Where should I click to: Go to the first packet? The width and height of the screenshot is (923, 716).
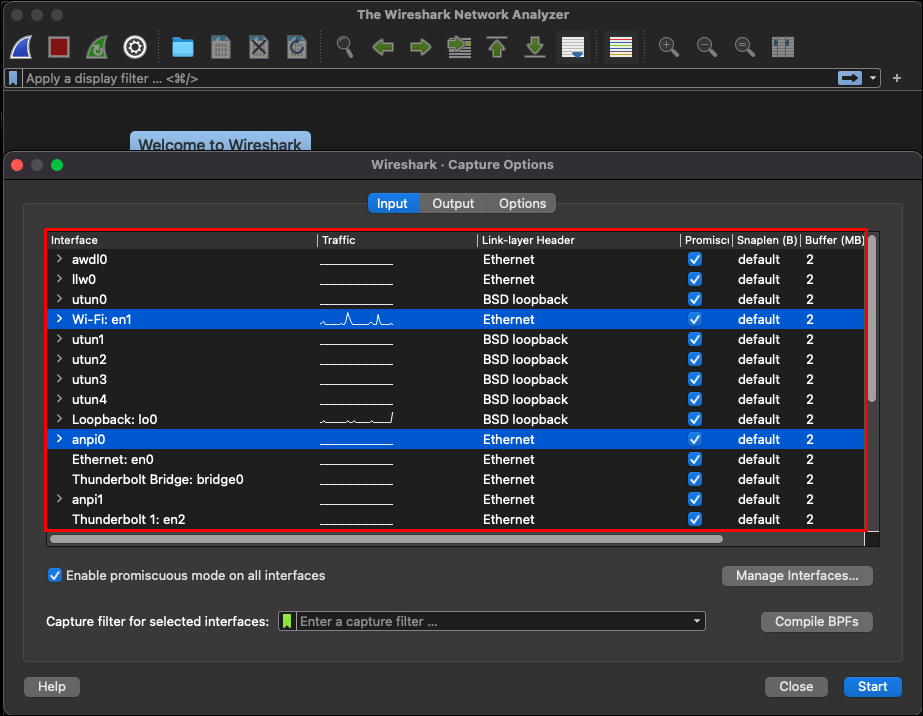pyautogui.click(x=497, y=46)
